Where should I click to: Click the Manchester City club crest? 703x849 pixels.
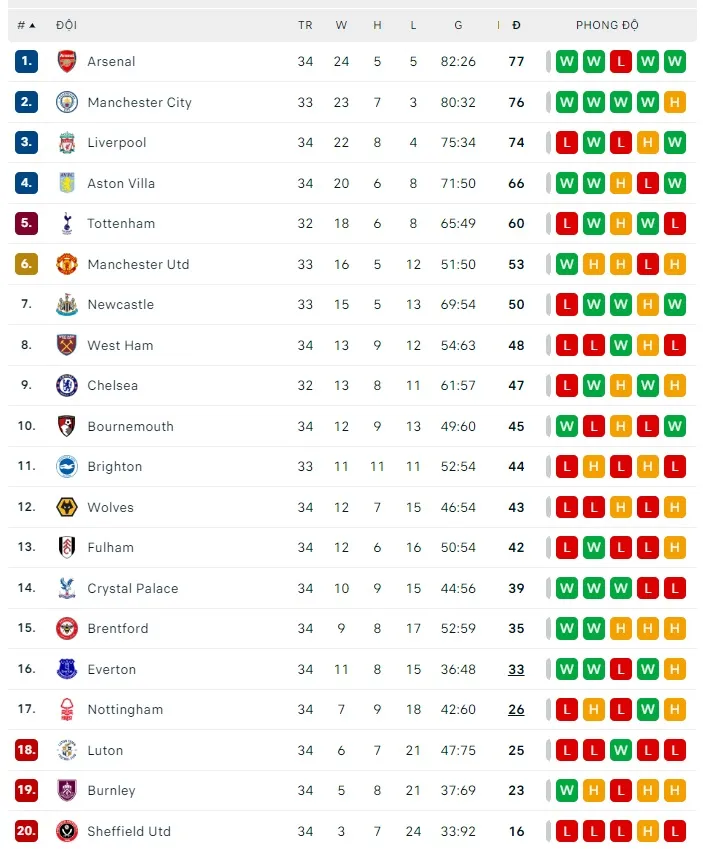67,102
